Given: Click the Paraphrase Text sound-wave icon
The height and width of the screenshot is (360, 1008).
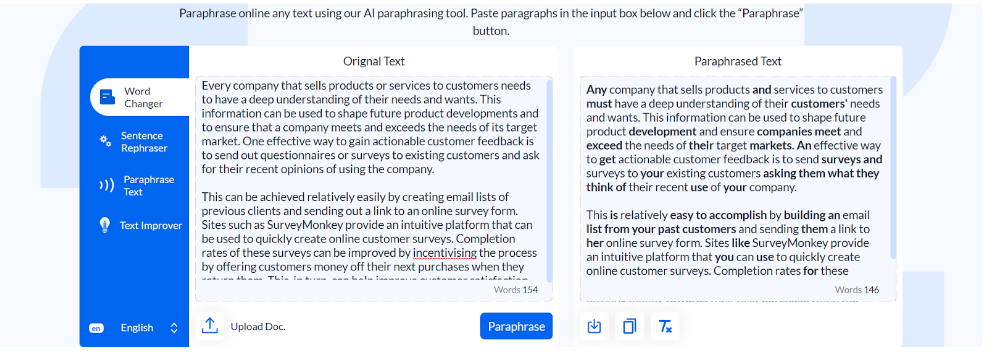Looking at the screenshot, I should click(107, 186).
